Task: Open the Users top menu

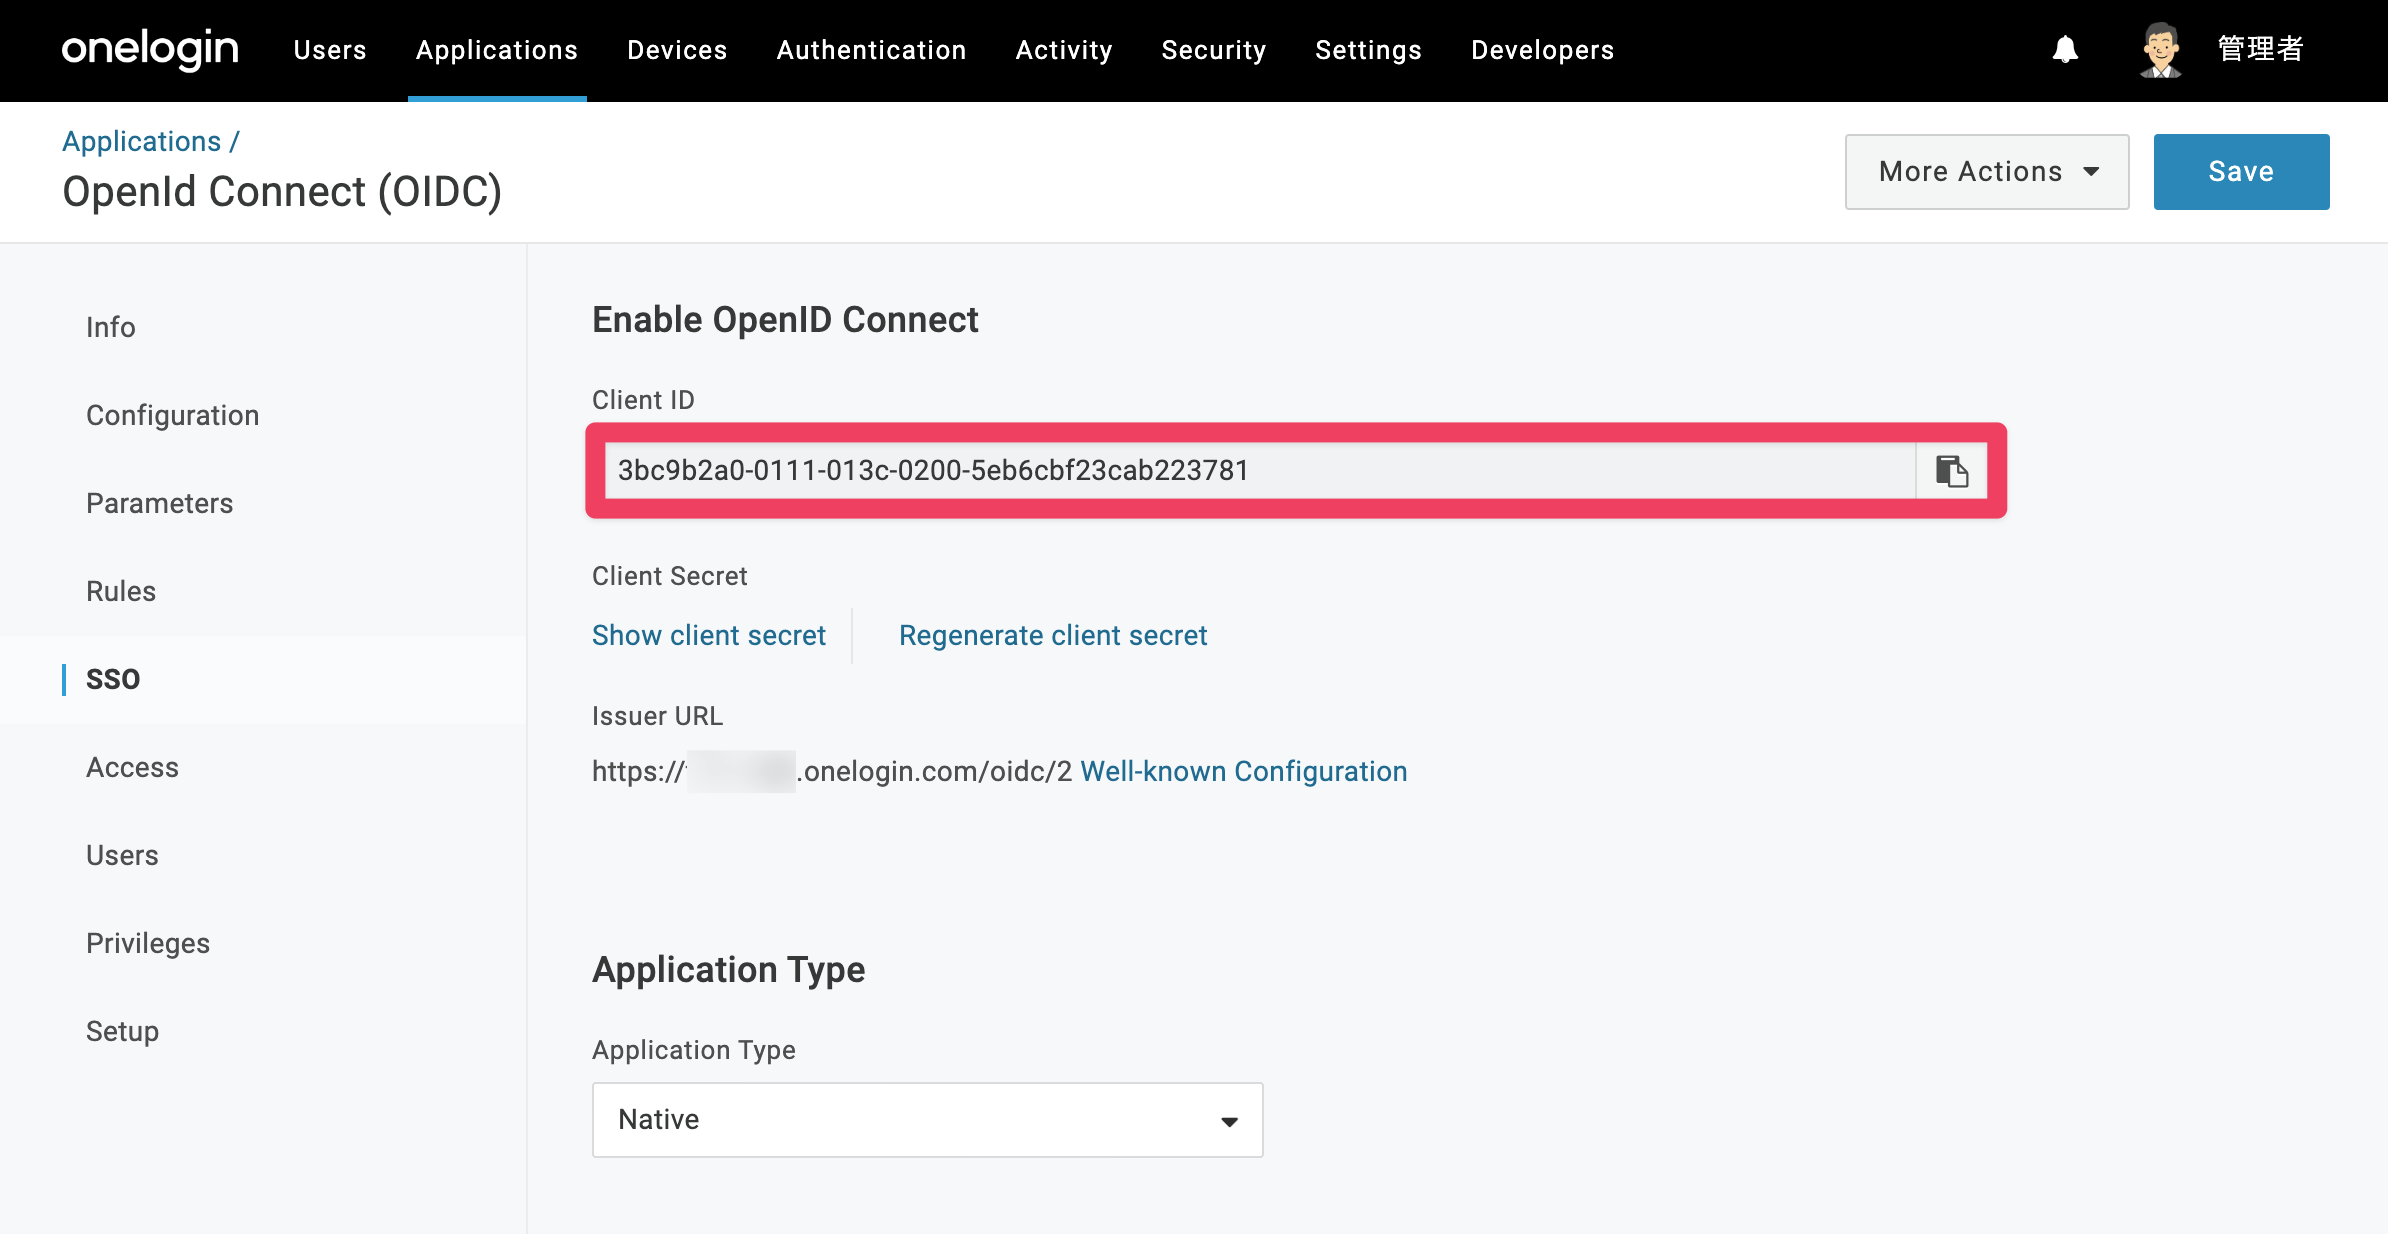Action: (x=330, y=50)
